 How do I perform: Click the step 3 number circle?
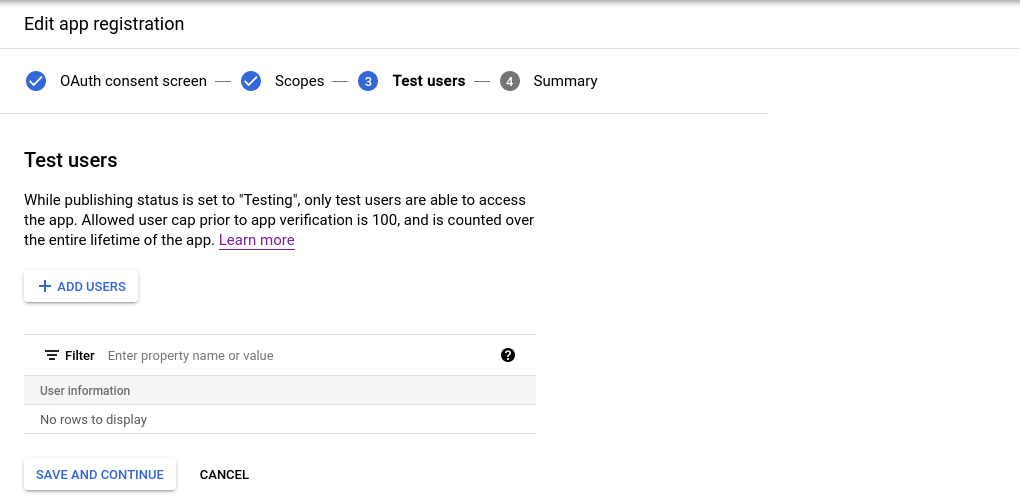368,81
